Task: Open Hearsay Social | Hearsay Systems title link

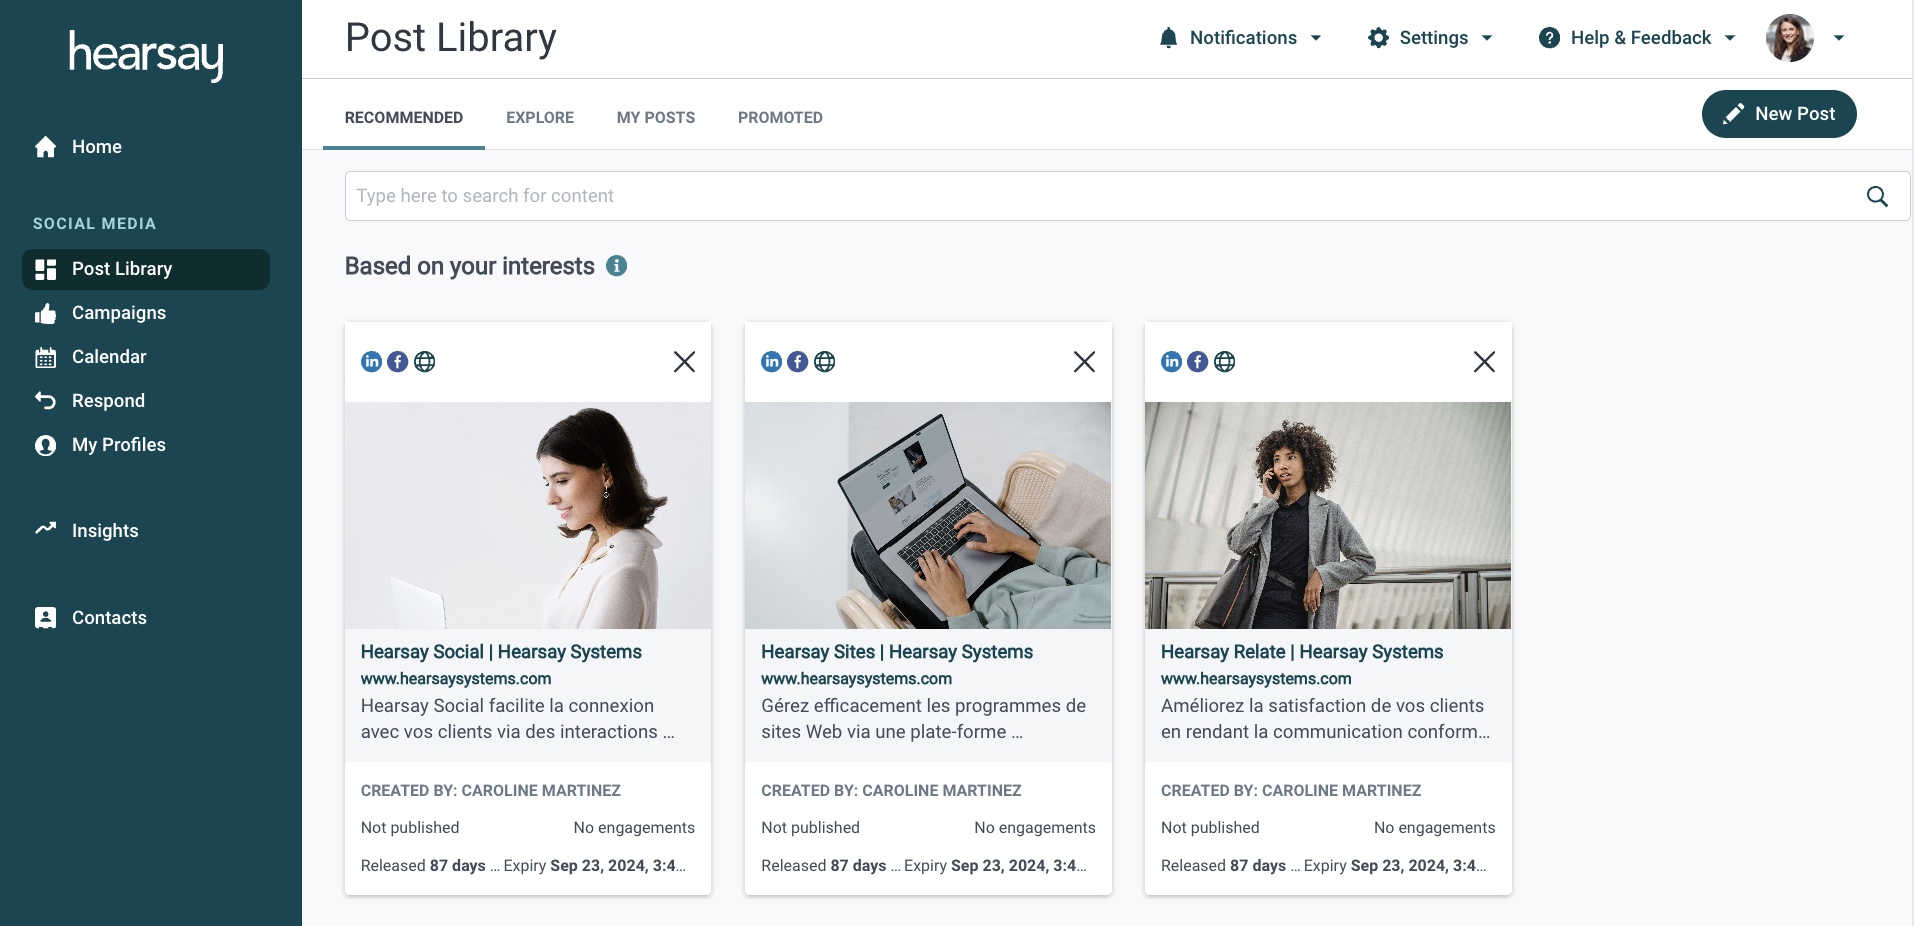Action: point(501,652)
